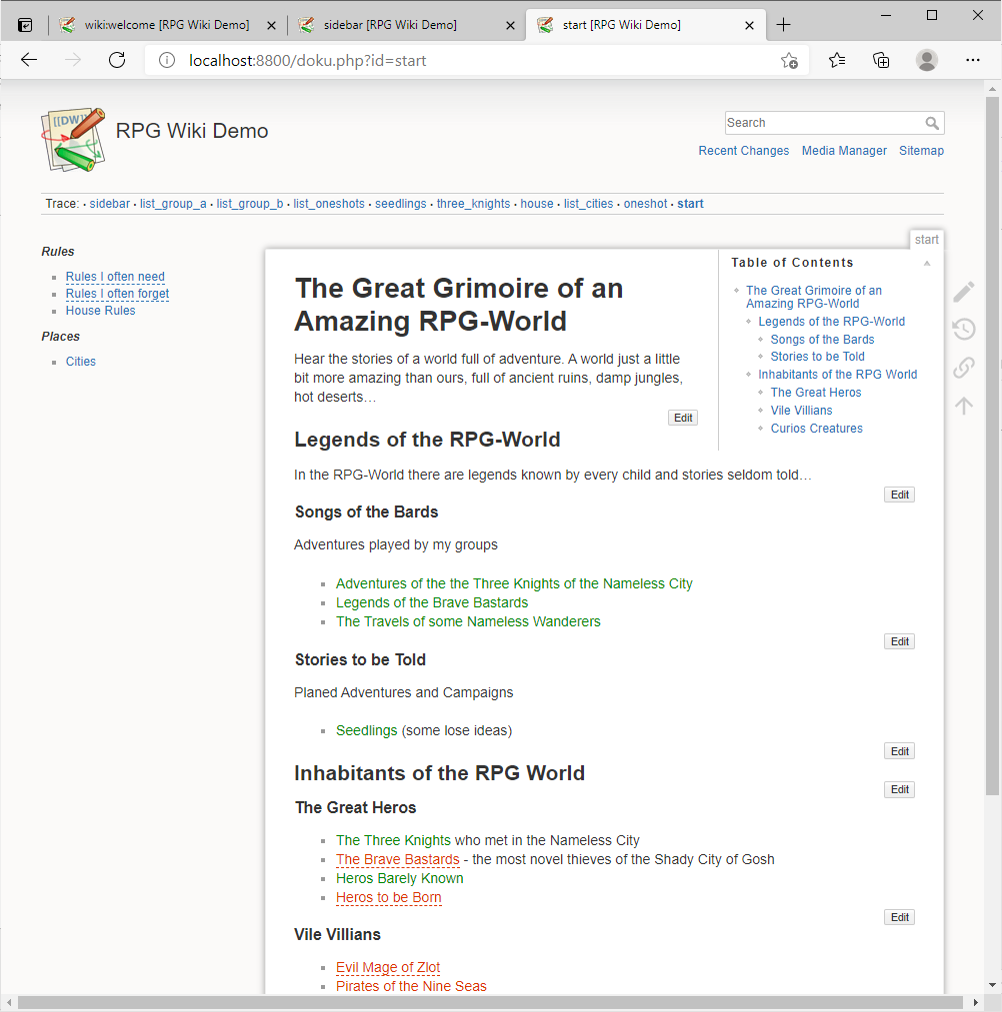This screenshot has height=1012, width=1002.
Task: Collapse the Table of Contents
Action: pos(927,263)
